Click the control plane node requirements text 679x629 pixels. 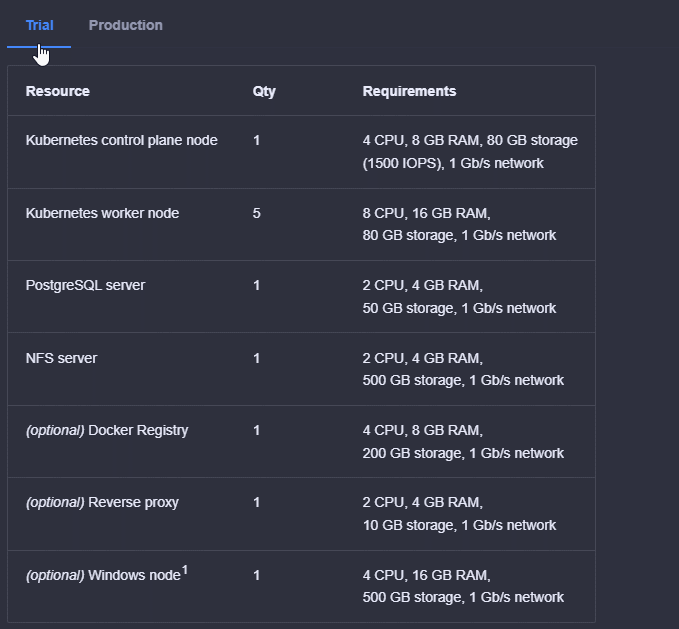click(x=469, y=151)
